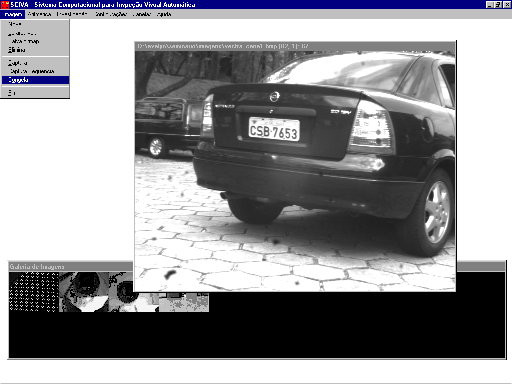The image size is (512, 384).
Task: Click the CSB-7653 license plate in the image
Action: point(274,129)
